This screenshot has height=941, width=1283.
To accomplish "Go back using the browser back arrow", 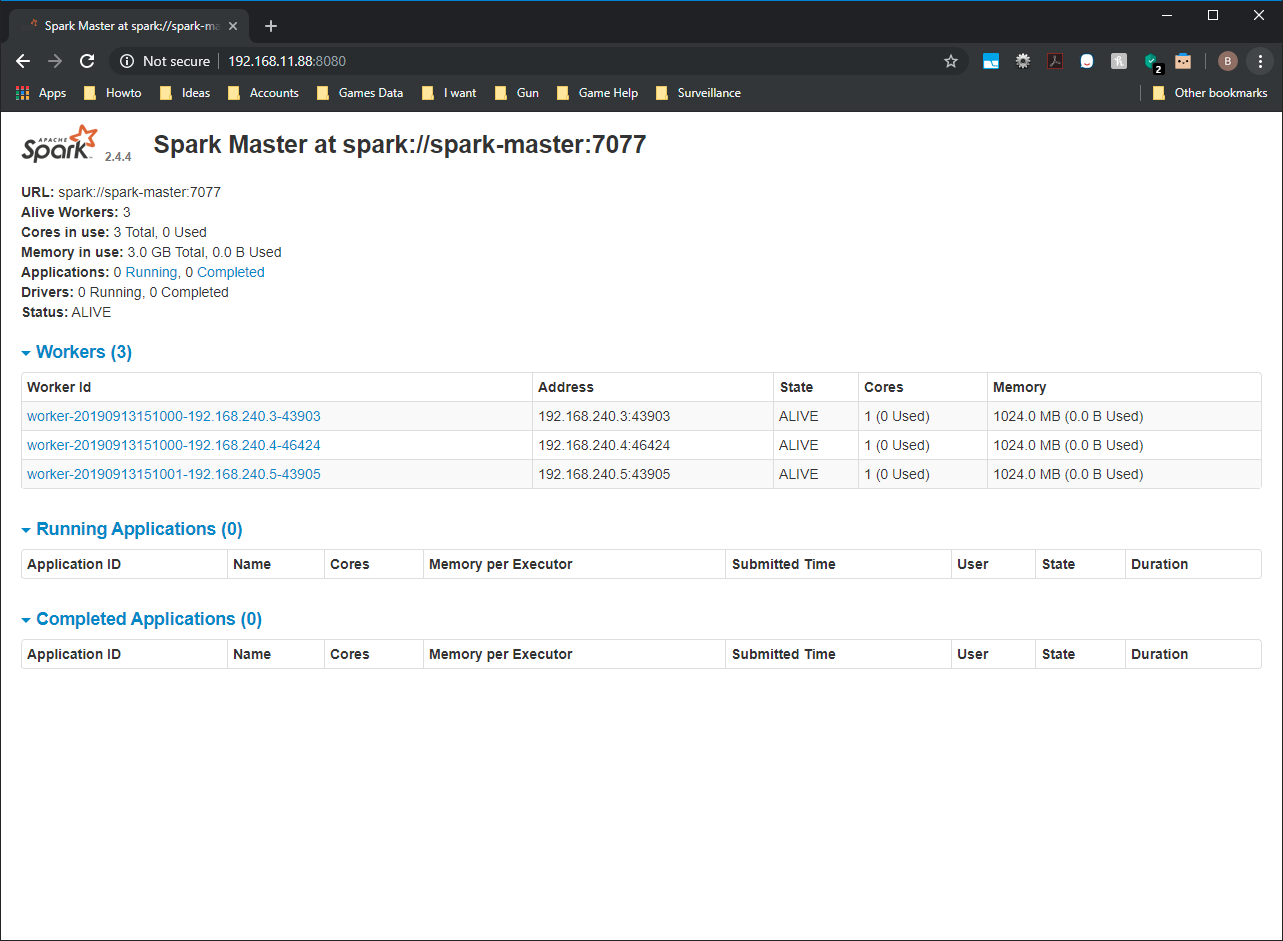I will [23, 61].
